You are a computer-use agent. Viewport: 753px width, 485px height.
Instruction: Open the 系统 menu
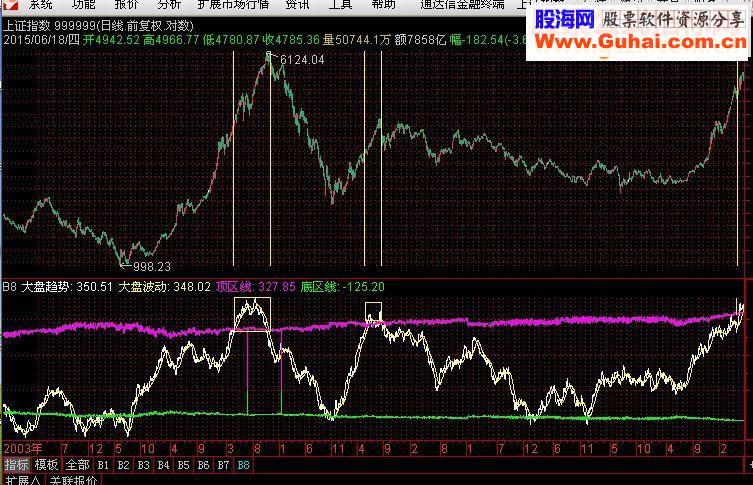pyautogui.click(x=41, y=5)
